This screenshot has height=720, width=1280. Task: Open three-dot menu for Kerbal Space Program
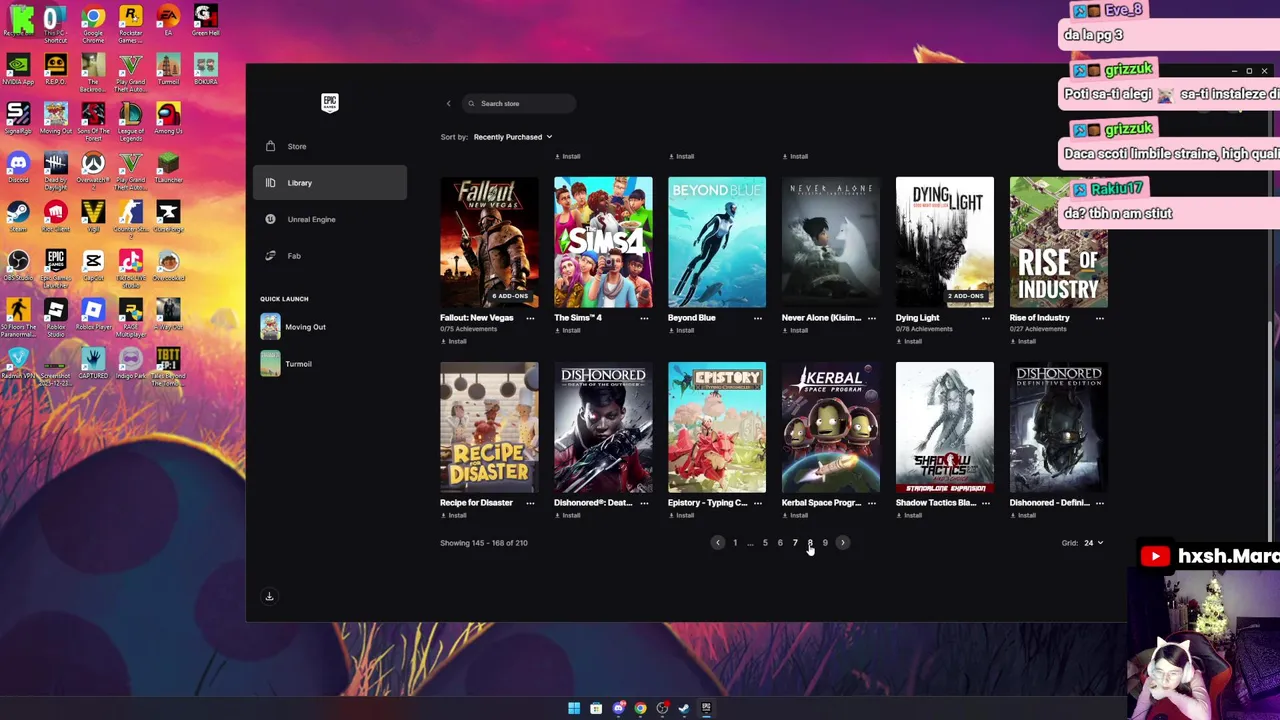[872, 503]
